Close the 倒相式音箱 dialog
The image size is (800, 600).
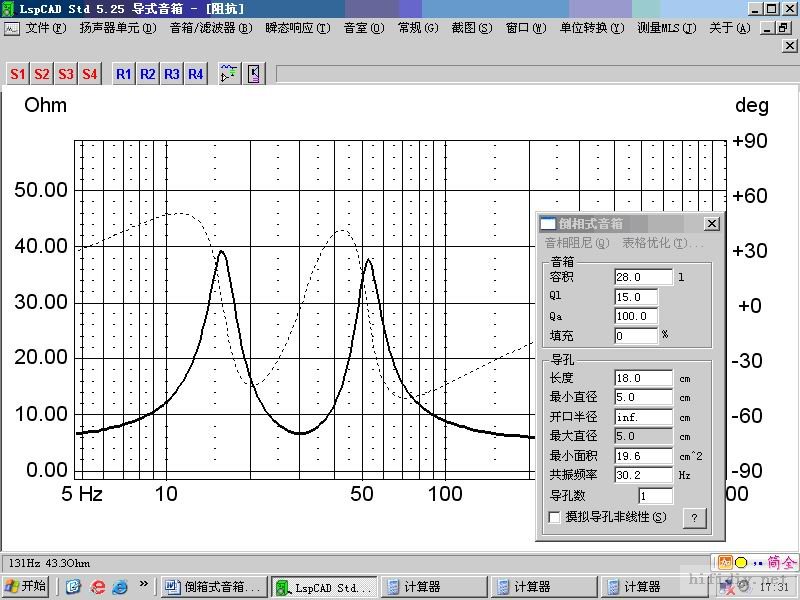pyautogui.click(x=711, y=224)
